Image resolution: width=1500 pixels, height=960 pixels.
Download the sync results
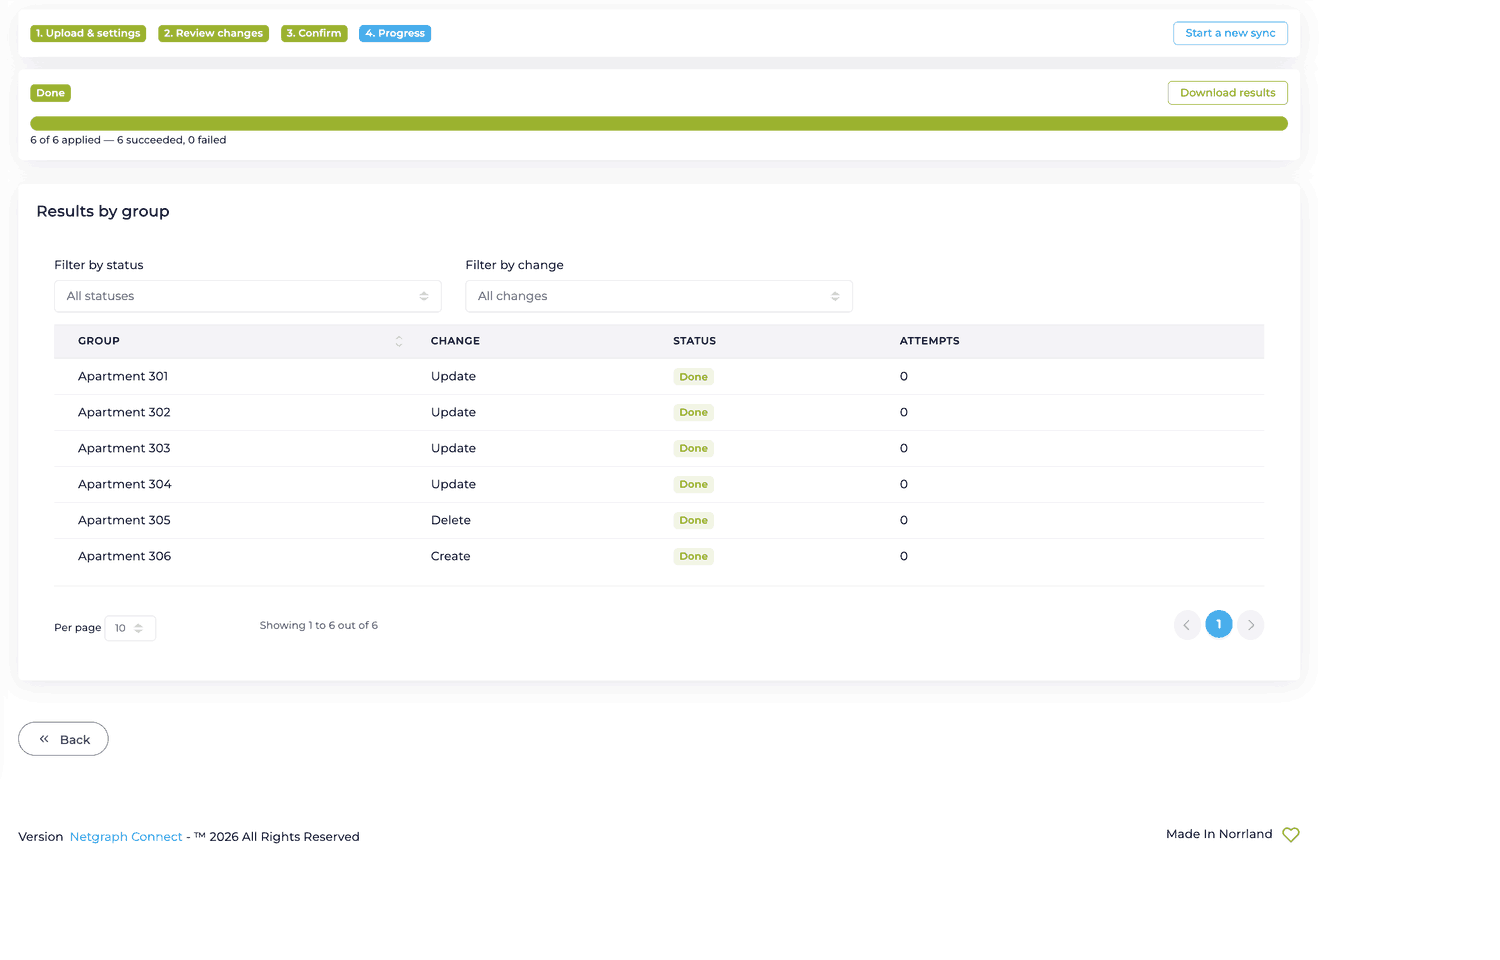[x=1227, y=93]
